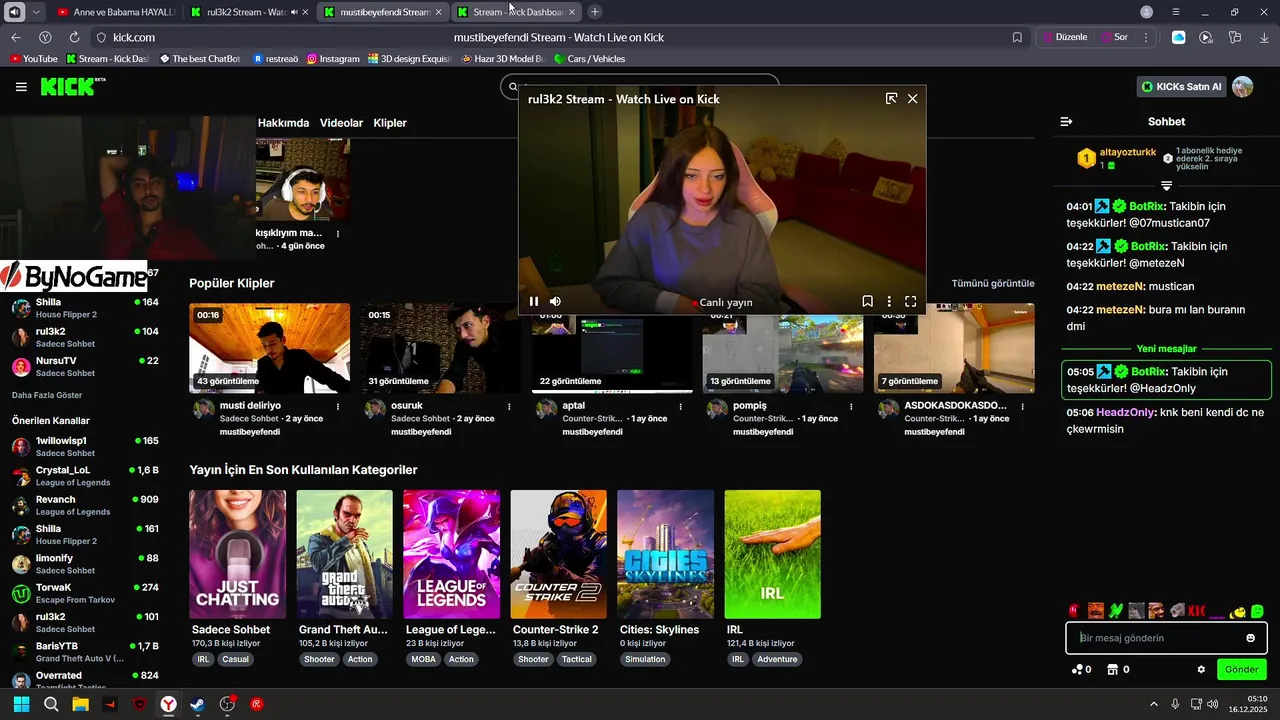
Task: Click the Tümünü görüntüle link
Action: pos(993,284)
